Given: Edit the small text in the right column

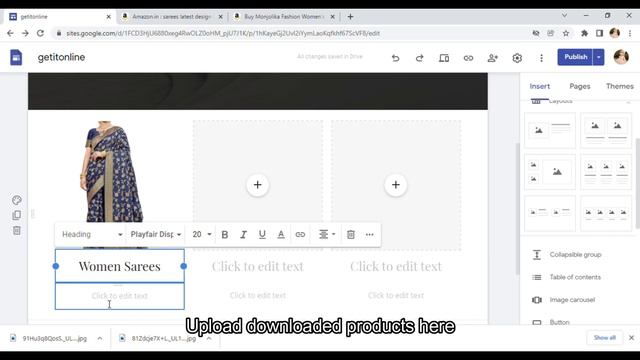Looking at the screenshot, I should coord(396,295).
